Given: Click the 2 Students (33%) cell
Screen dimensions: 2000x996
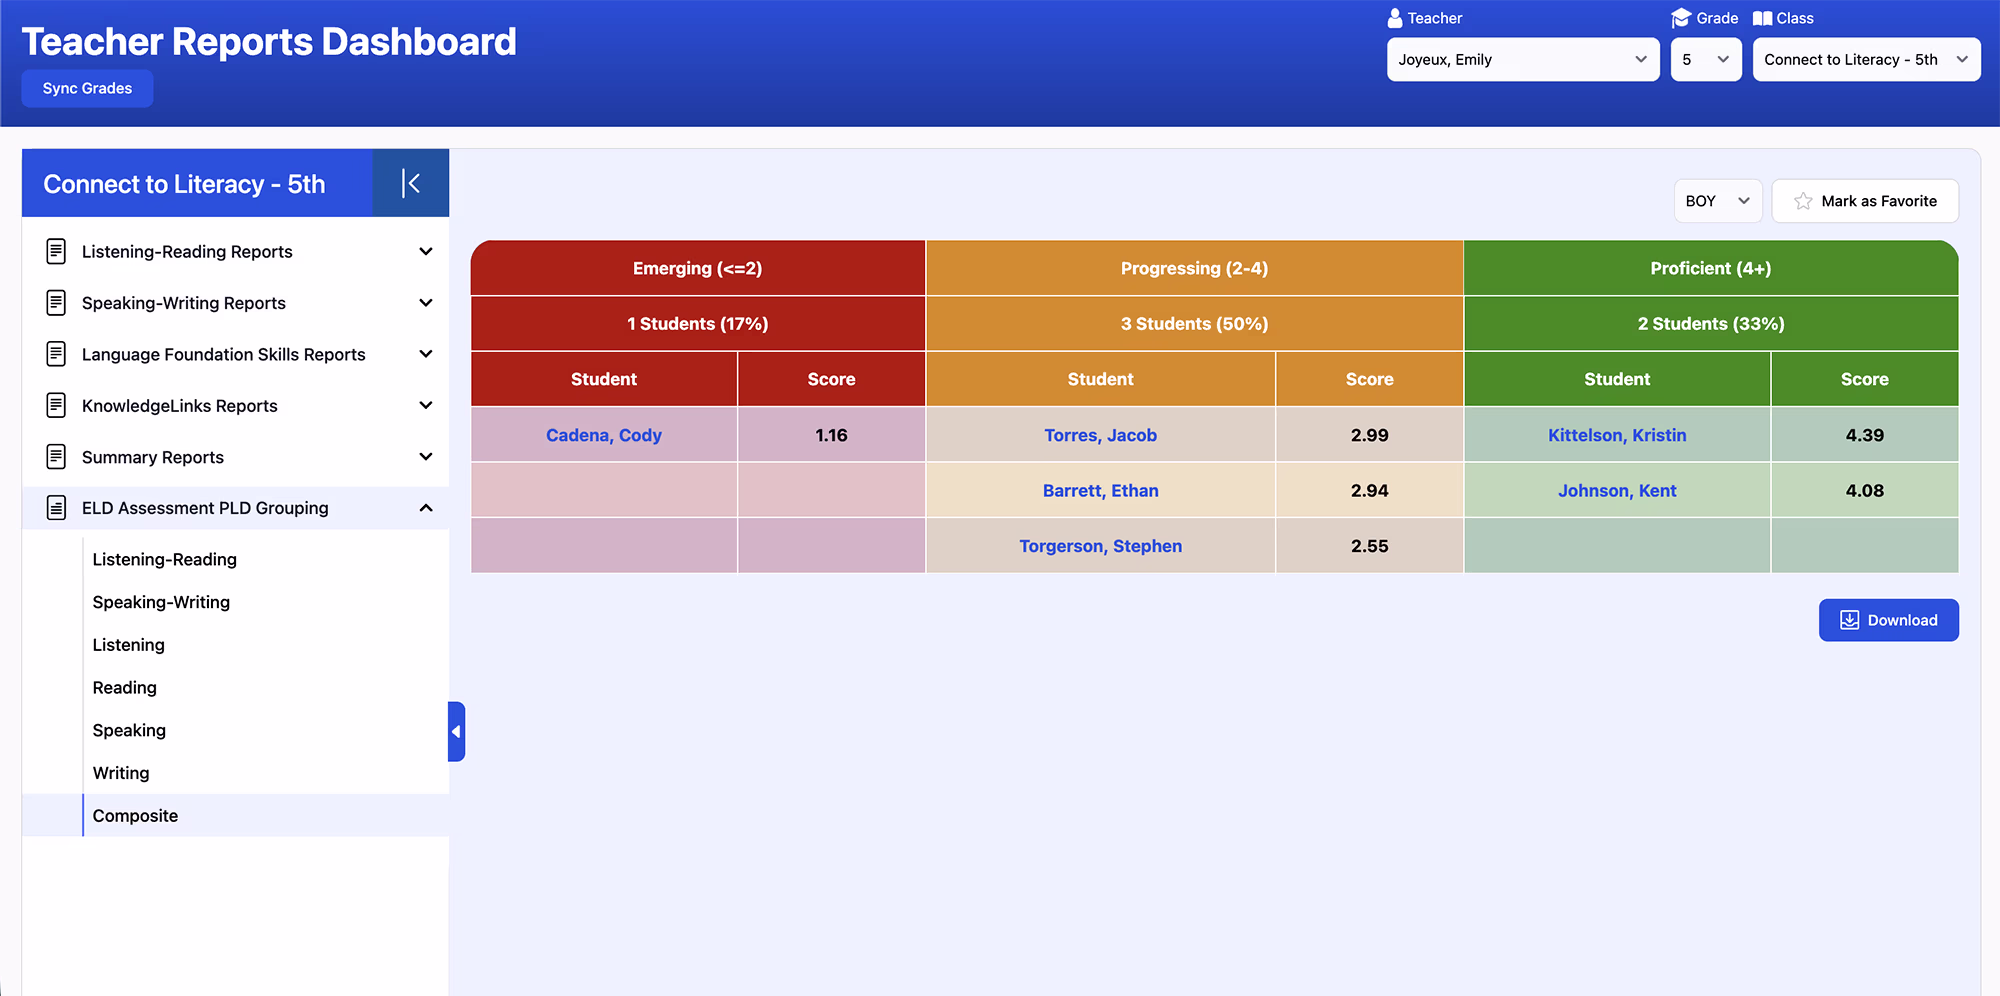Looking at the screenshot, I should pos(1711,324).
